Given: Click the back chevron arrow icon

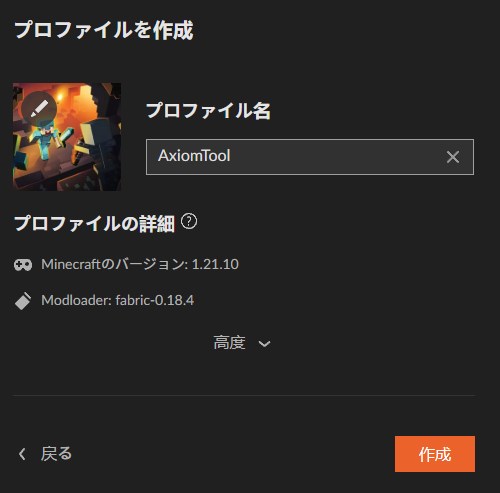Looking at the screenshot, I should pos(22,454).
